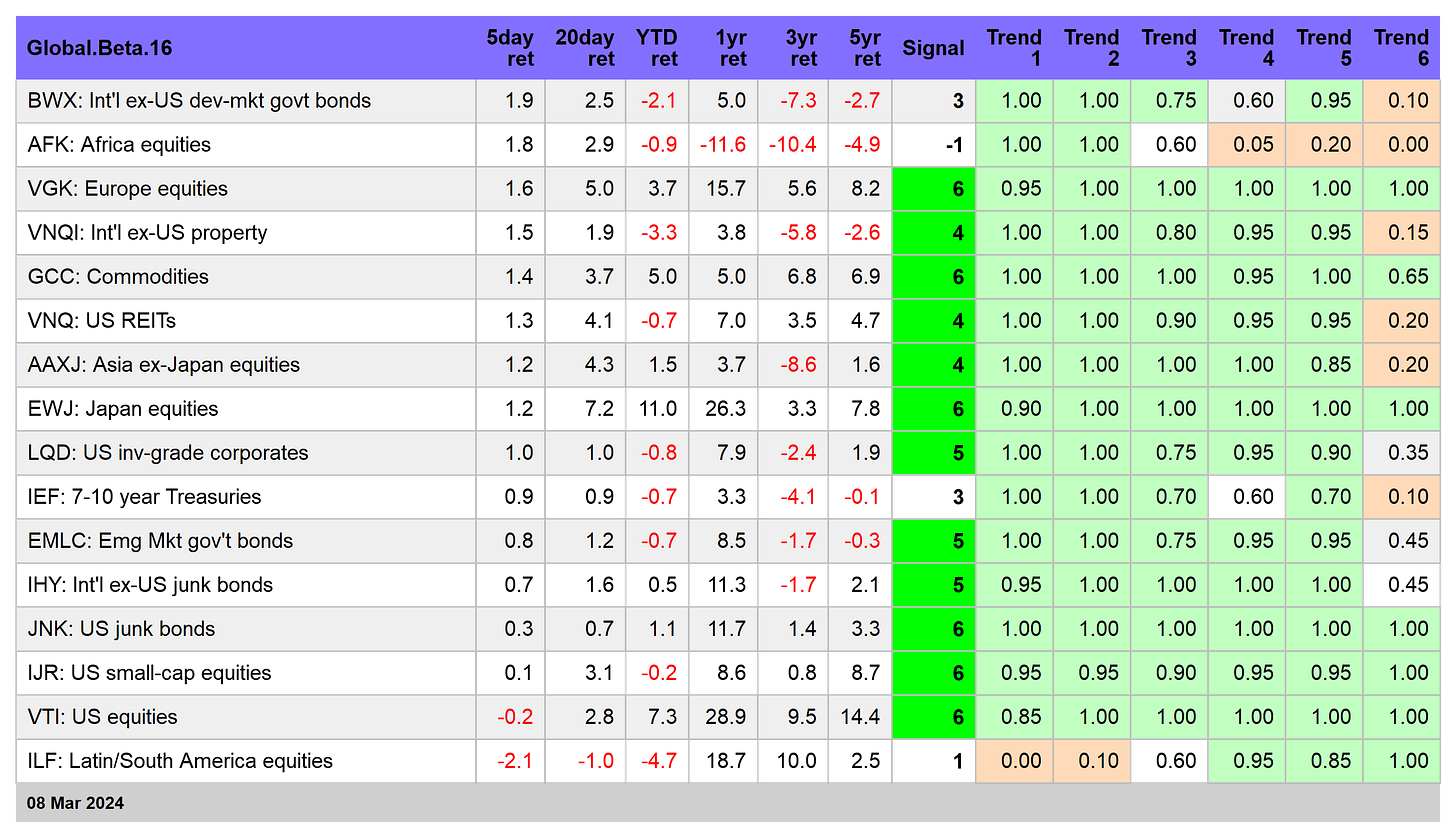Select the IHY Int'l ex-US junk bonds row label
This screenshot has height=838, width=1456.
[150, 585]
